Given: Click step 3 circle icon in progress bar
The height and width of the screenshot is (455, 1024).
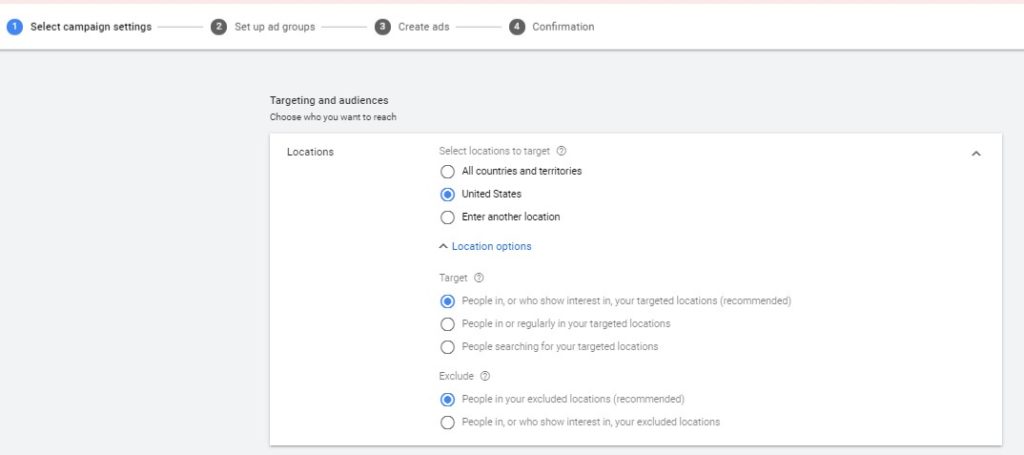Looking at the screenshot, I should click(x=383, y=27).
